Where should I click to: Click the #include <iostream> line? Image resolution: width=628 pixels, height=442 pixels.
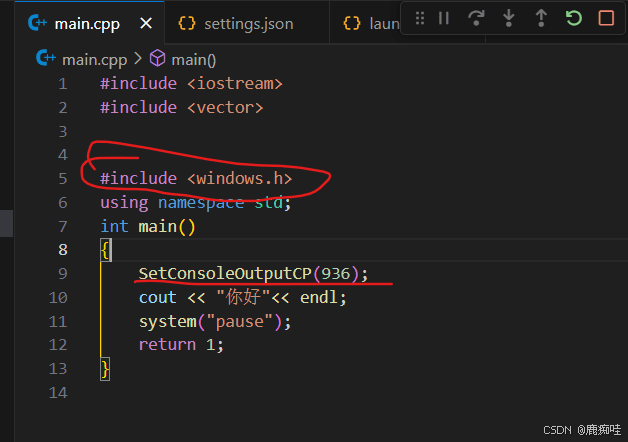(x=191, y=84)
